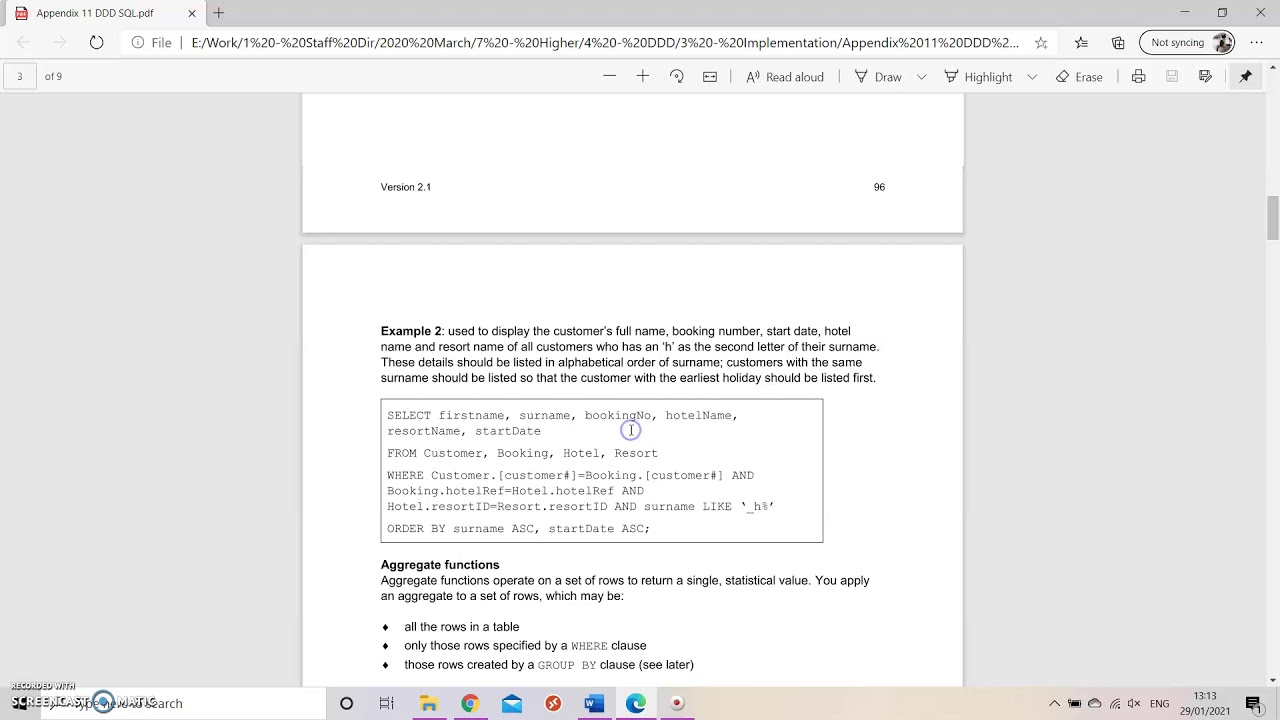The height and width of the screenshot is (720, 1280).
Task: Start Read aloud for the document
Action: pyautogui.click(x=785, y=77)
